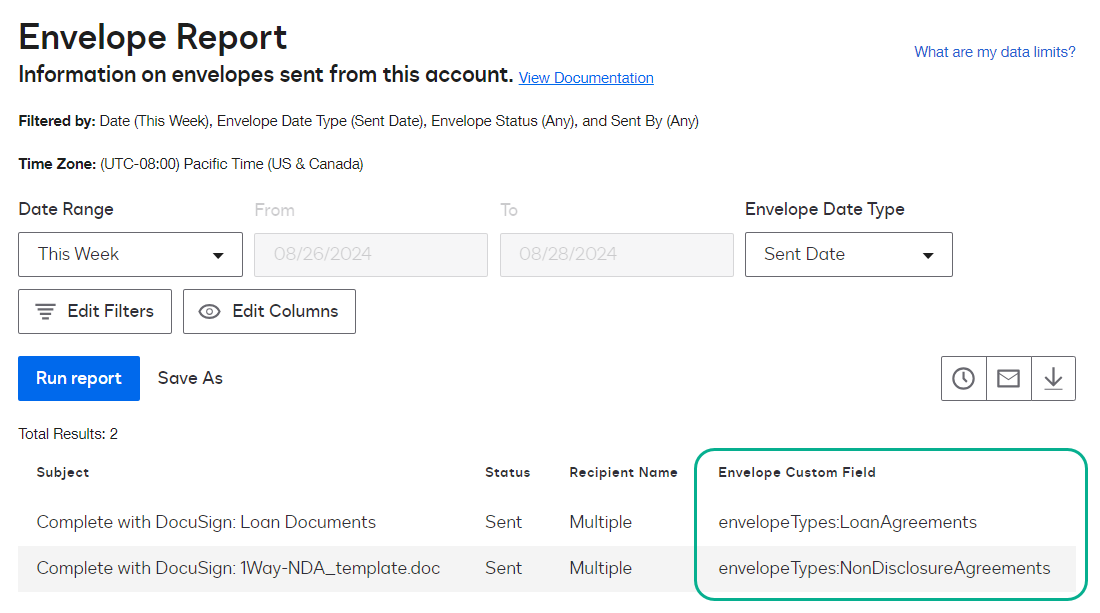1100x613 pixels.
Task: Click the From date field
Action: tap(371, 255)
